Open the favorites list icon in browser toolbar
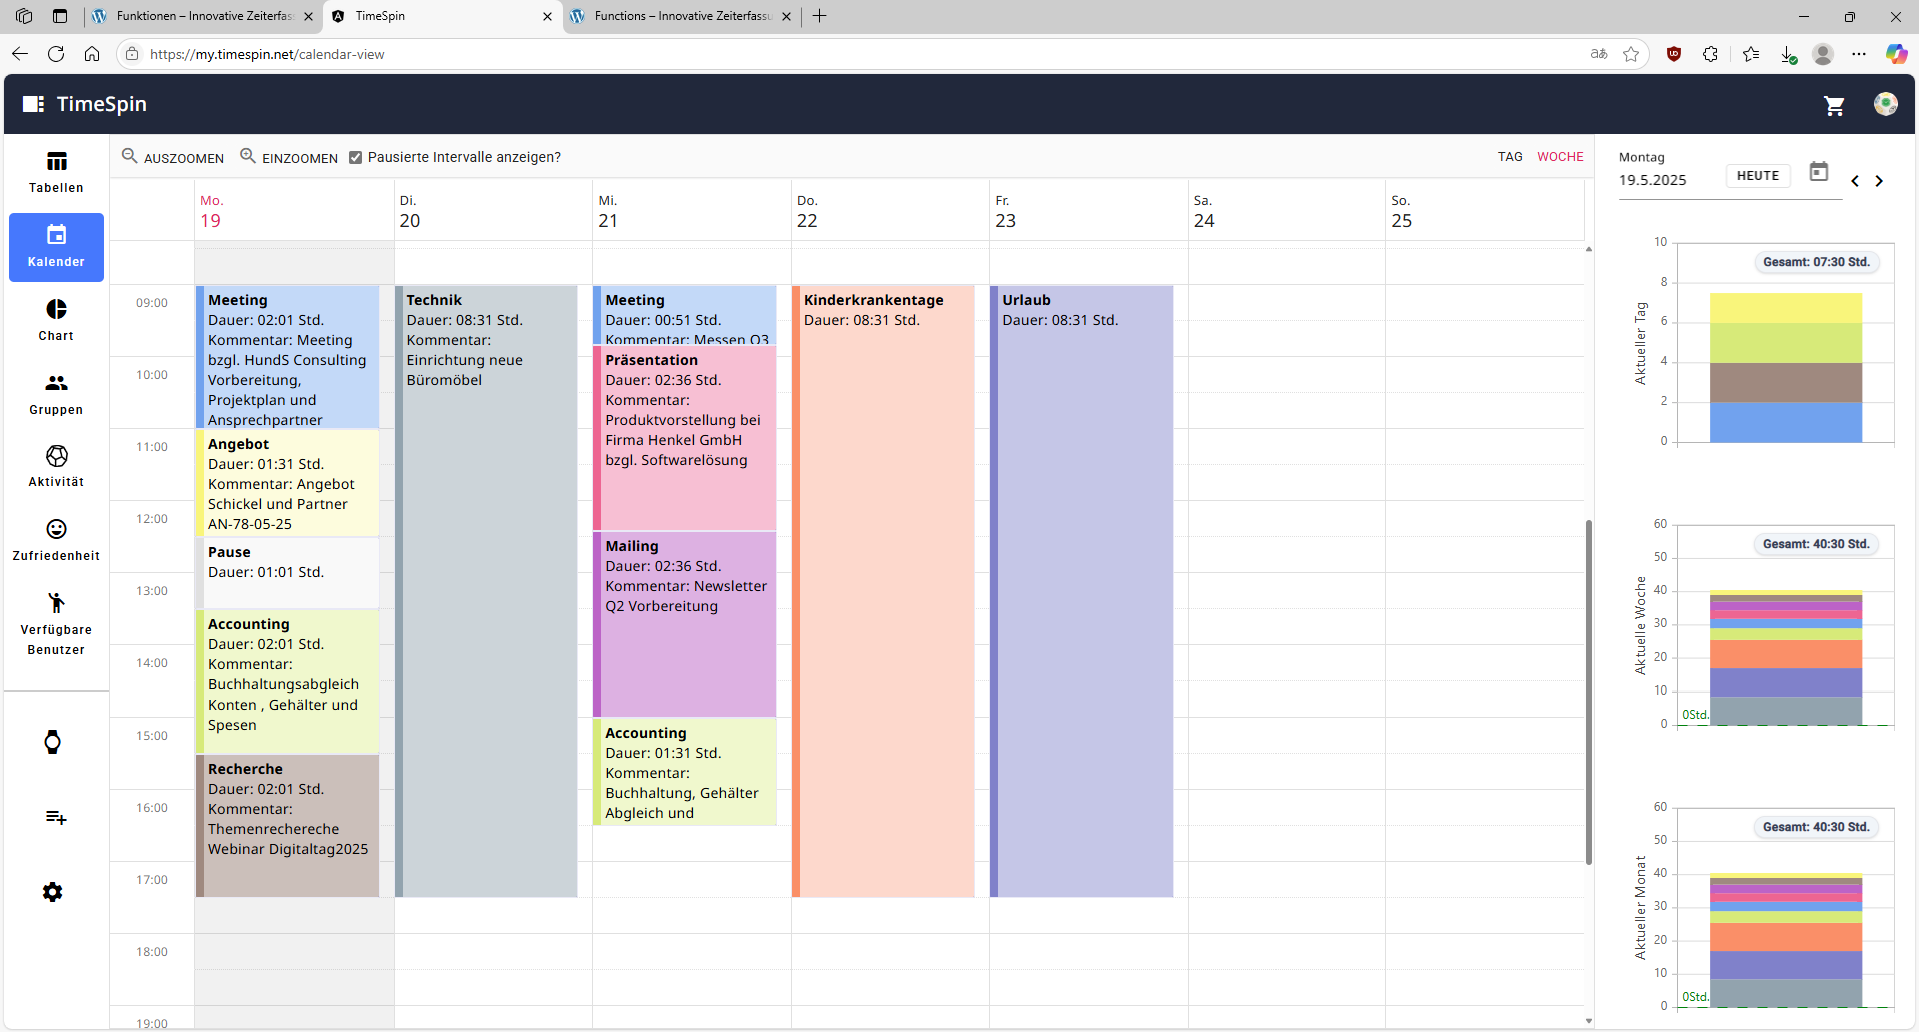 (1751, 54)
